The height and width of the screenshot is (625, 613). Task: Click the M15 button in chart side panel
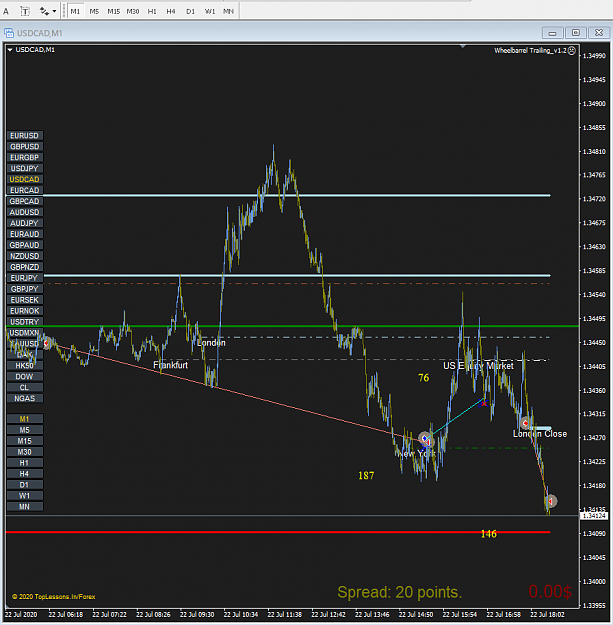click(25, 441)
